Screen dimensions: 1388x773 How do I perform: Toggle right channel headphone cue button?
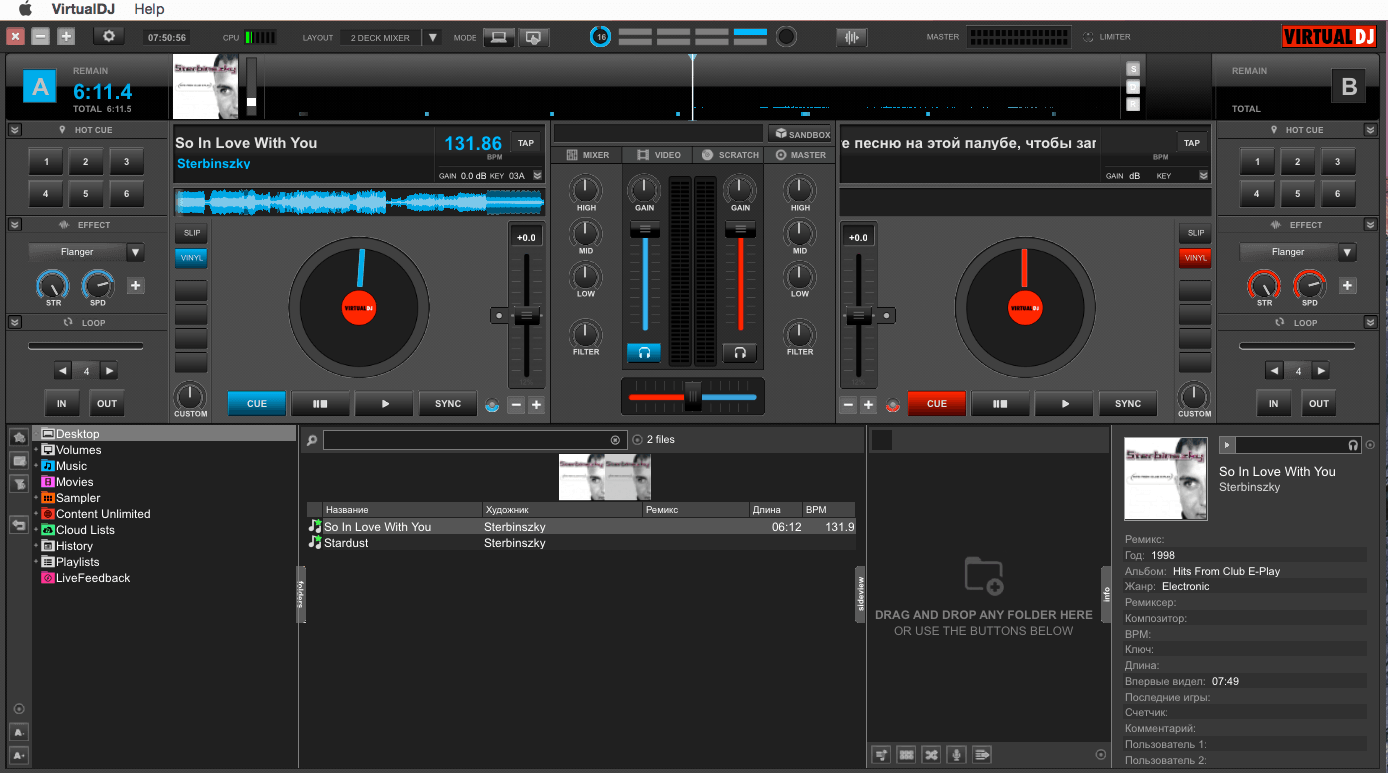click(x=740, y=352)
